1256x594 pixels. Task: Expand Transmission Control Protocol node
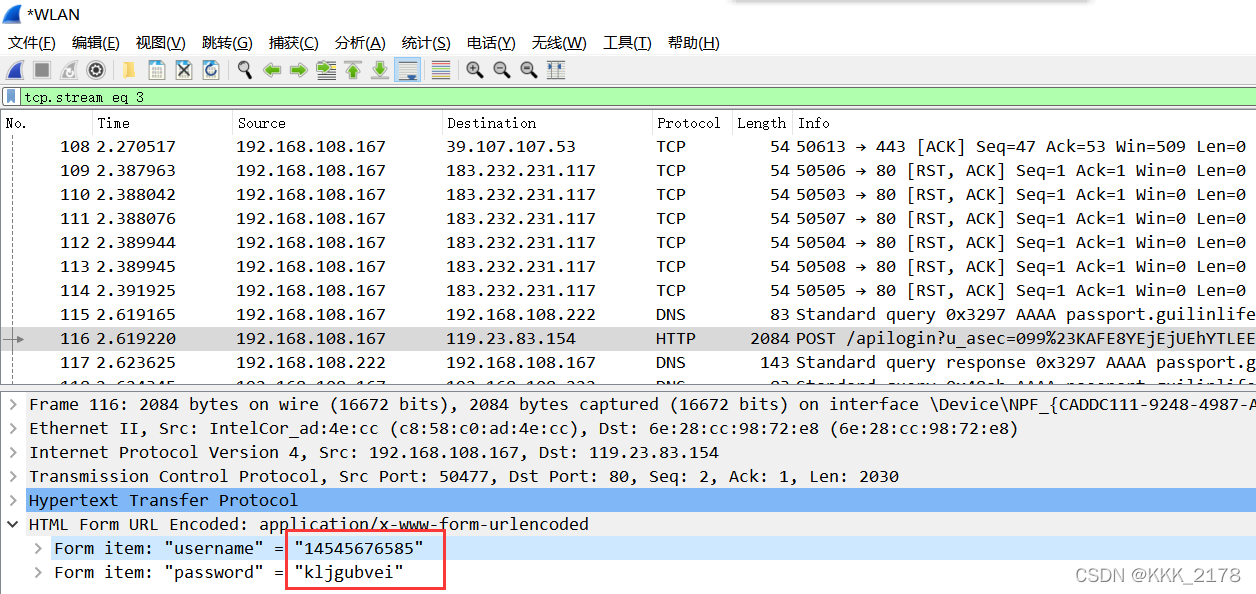(13, 477)
